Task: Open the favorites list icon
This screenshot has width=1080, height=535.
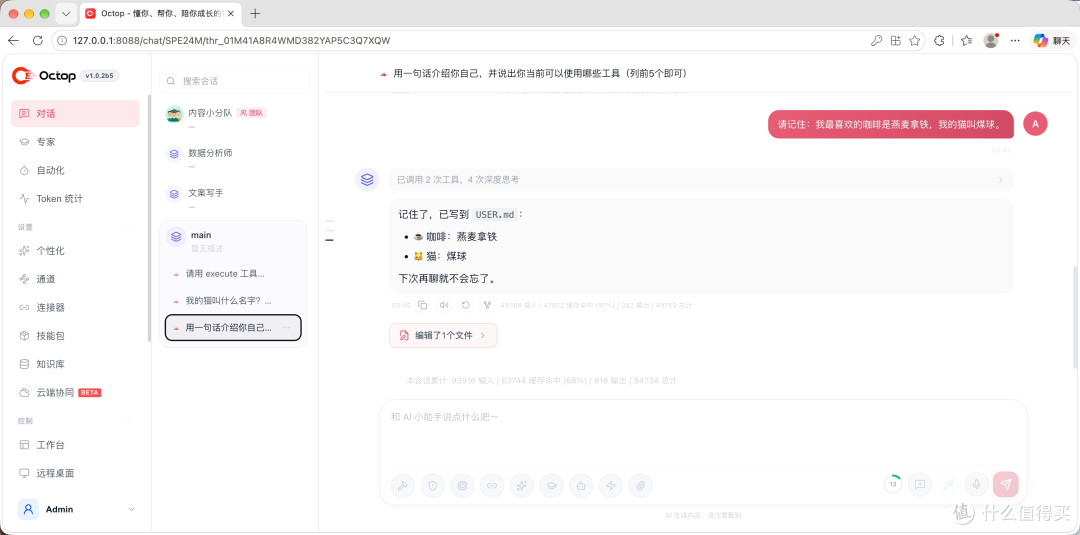Action: tap(966, 41)
